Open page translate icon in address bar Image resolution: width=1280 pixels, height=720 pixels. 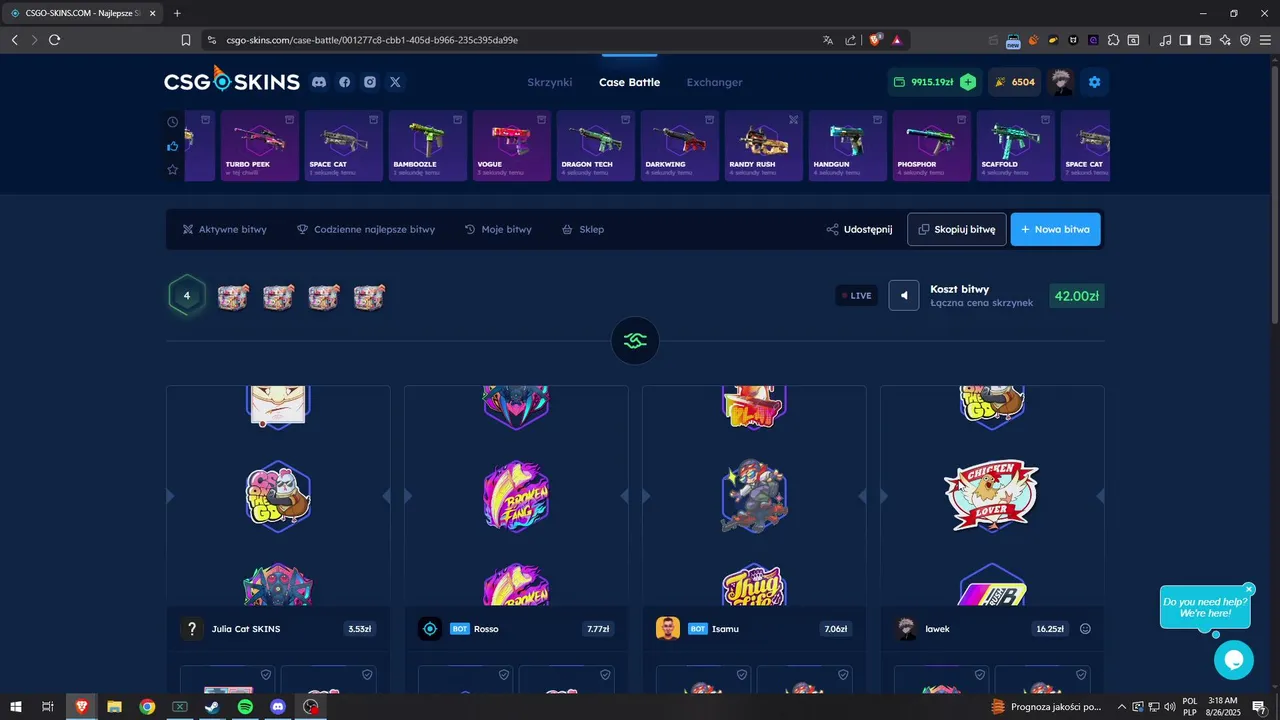[x=828, y=40]
